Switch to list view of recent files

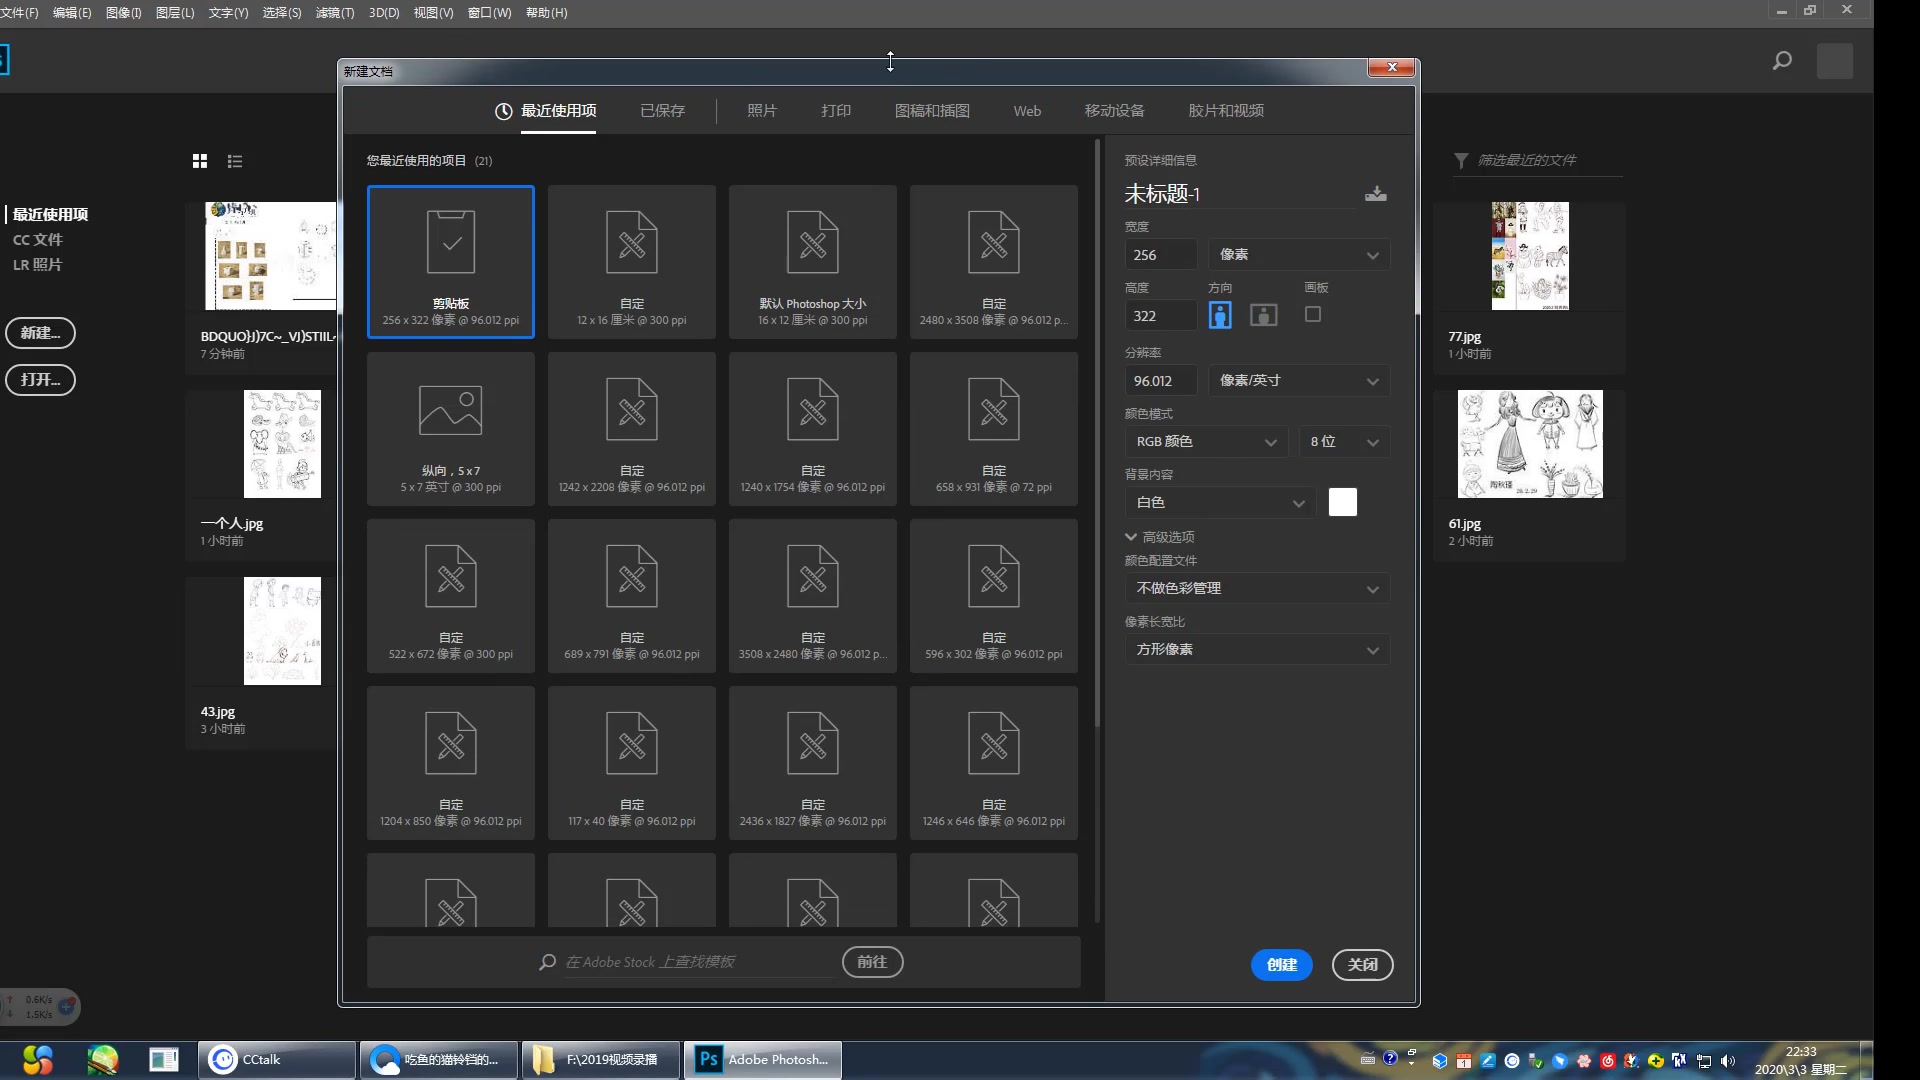tap(235, 161)
